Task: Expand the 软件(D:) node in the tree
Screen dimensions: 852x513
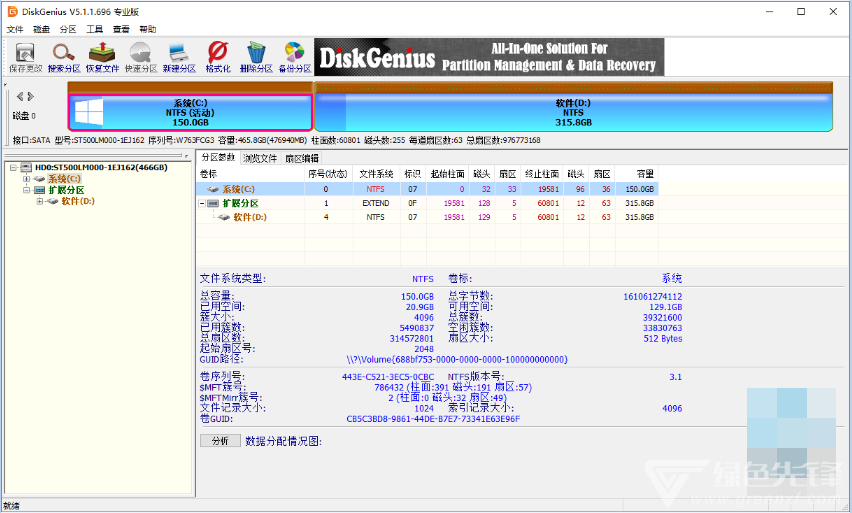Action: pos(40,201)
